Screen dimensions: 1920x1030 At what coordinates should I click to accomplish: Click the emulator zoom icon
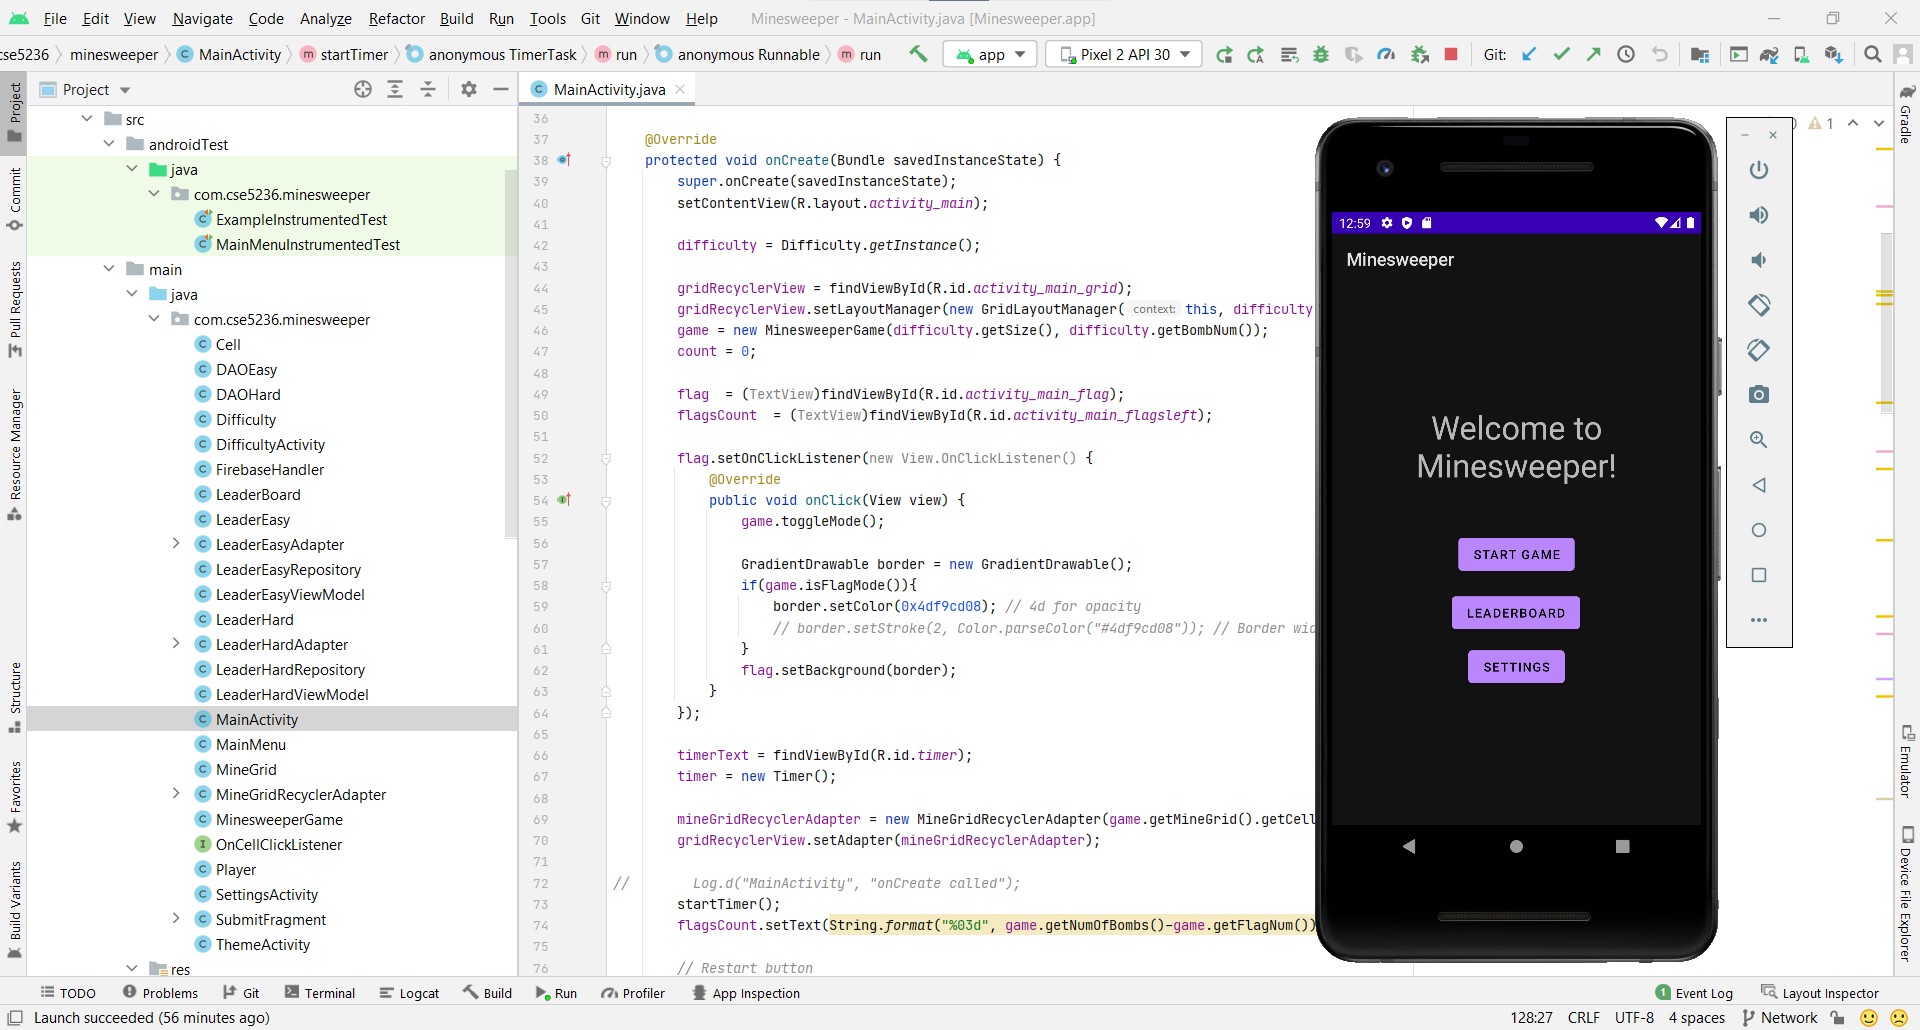pos(1759,440)
